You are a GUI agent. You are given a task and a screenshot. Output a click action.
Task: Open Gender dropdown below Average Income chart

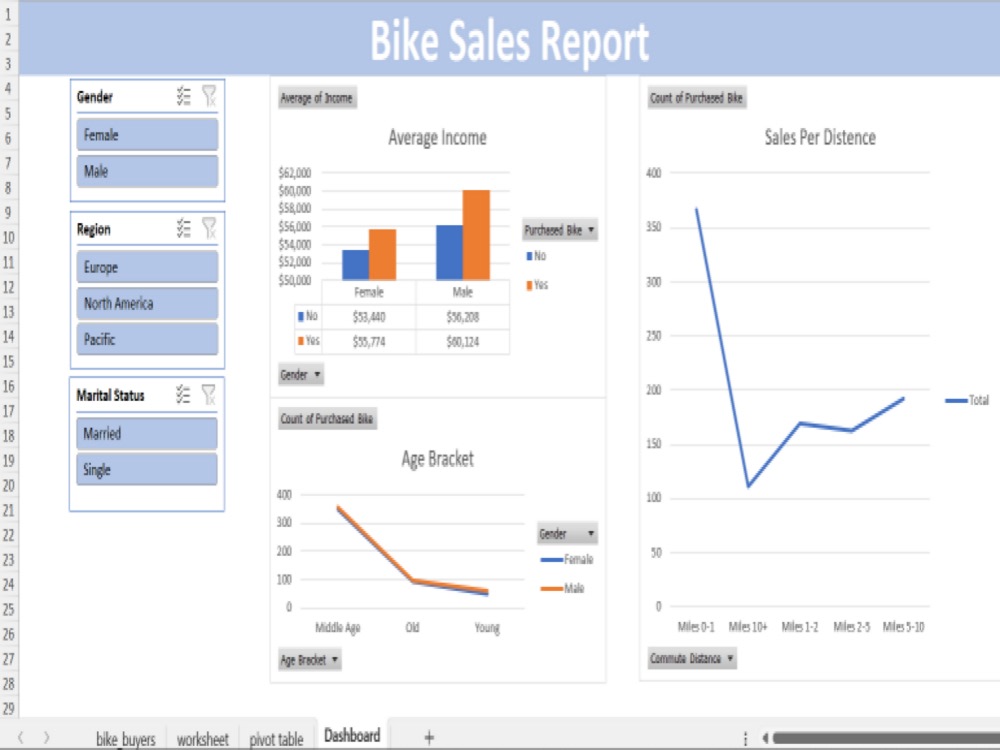(300, 374)
